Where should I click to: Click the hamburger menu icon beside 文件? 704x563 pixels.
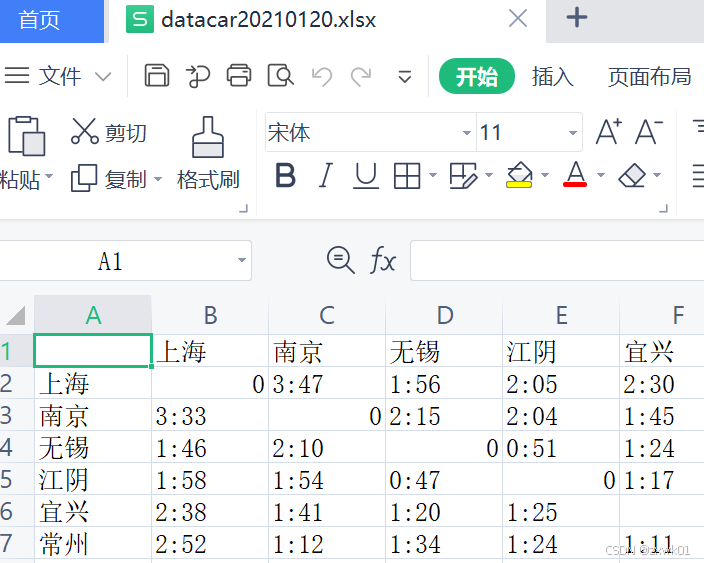[x=17, y=75]
